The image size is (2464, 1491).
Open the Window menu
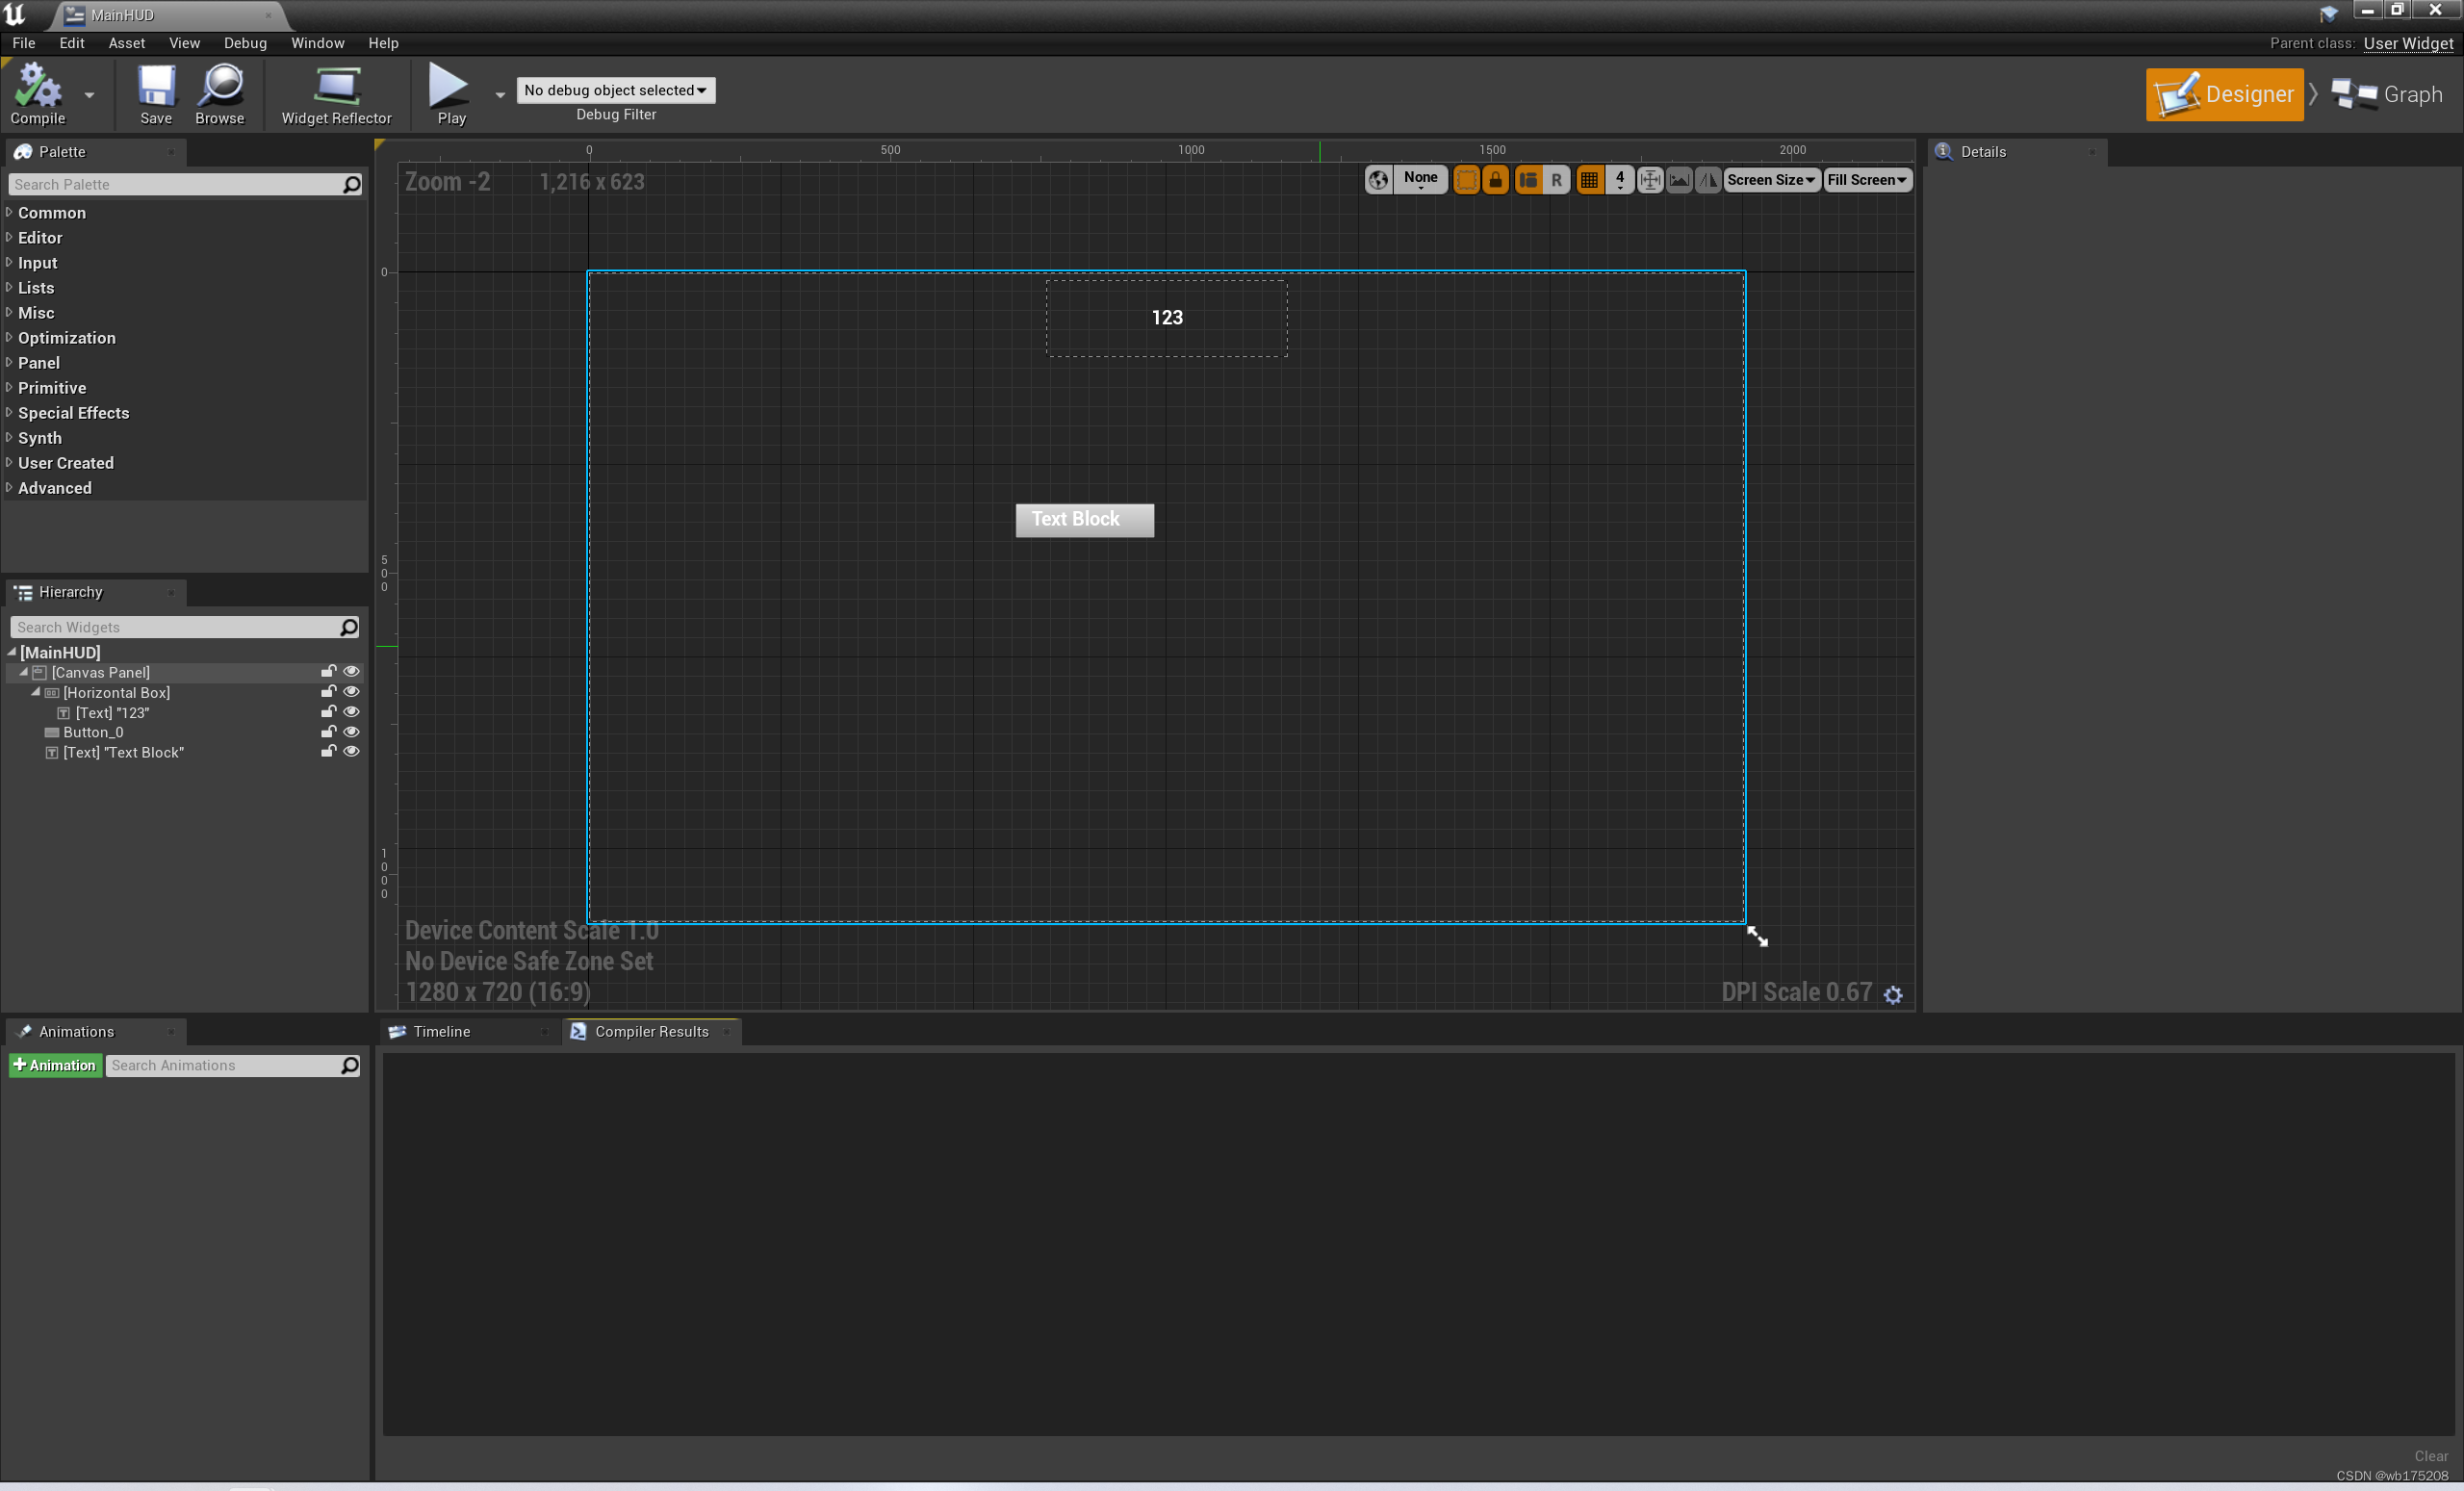(317, 43)
